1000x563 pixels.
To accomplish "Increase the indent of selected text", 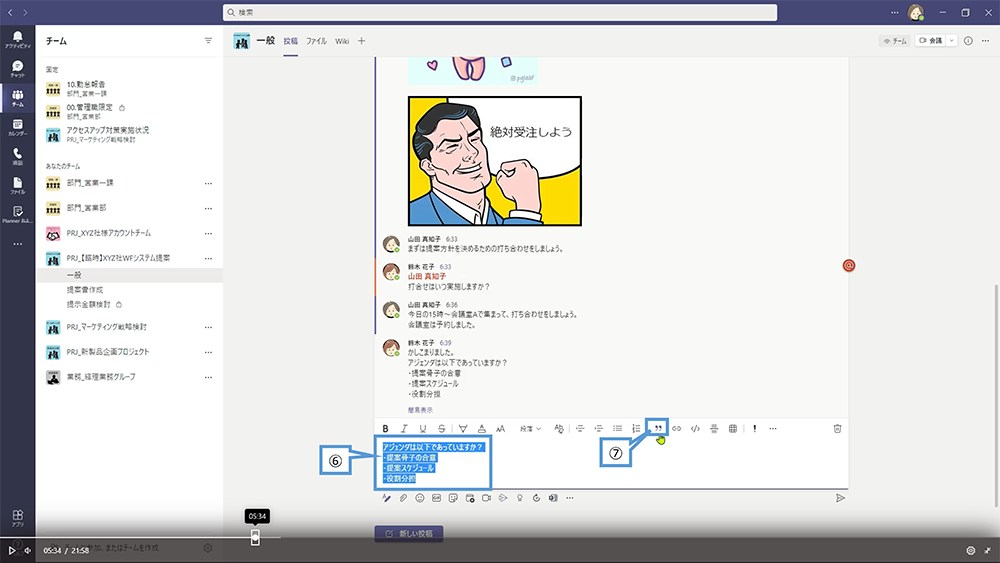I will (x=598, y=428).
